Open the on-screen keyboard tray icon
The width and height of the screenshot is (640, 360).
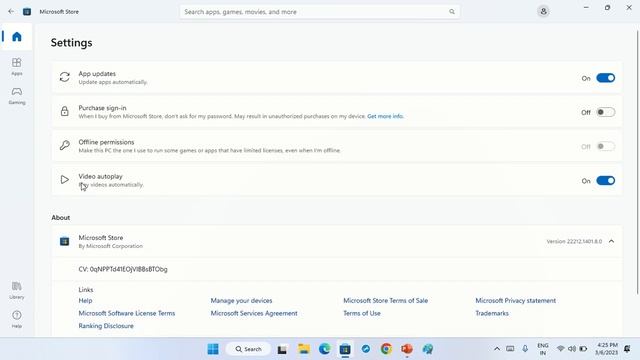click(x=510, y=349)
